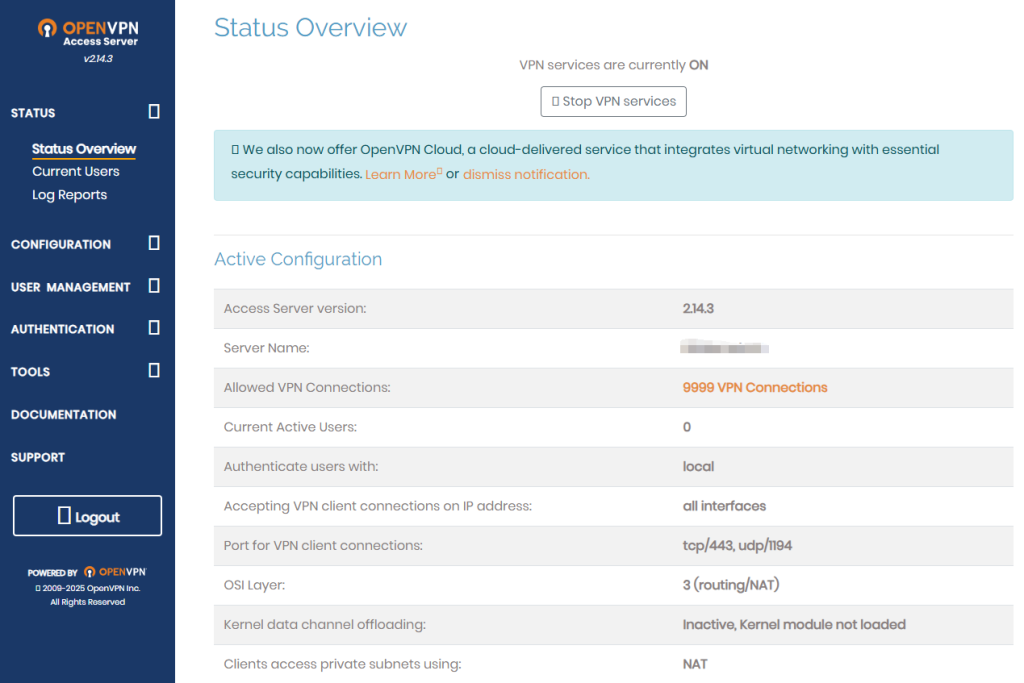Click the external link icon after Learn More
The height and width of the screenshot is (683, 1024).
tap(439, 172)
